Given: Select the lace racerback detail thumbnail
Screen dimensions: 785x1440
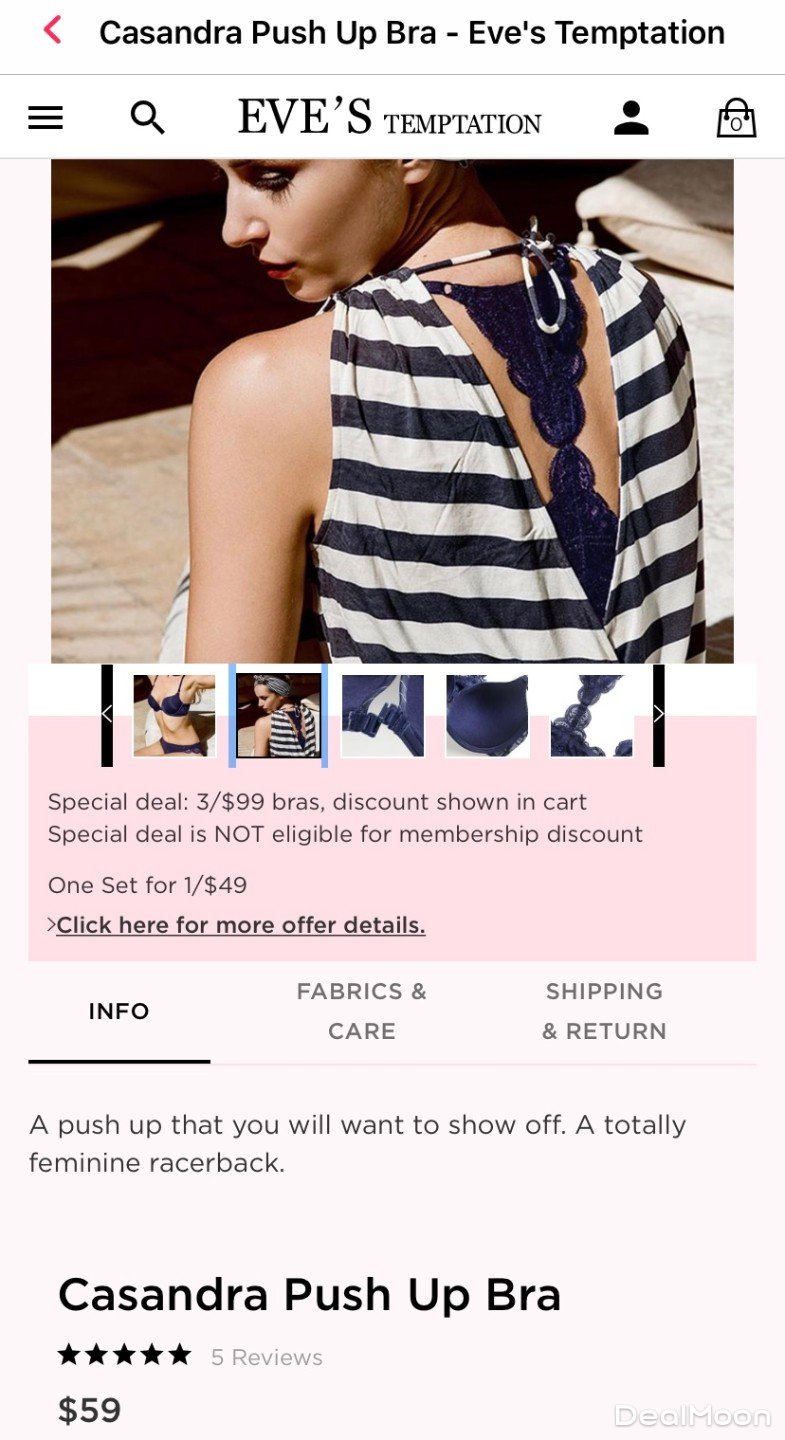Looking at the screenshot, I should tap(591, 715).
